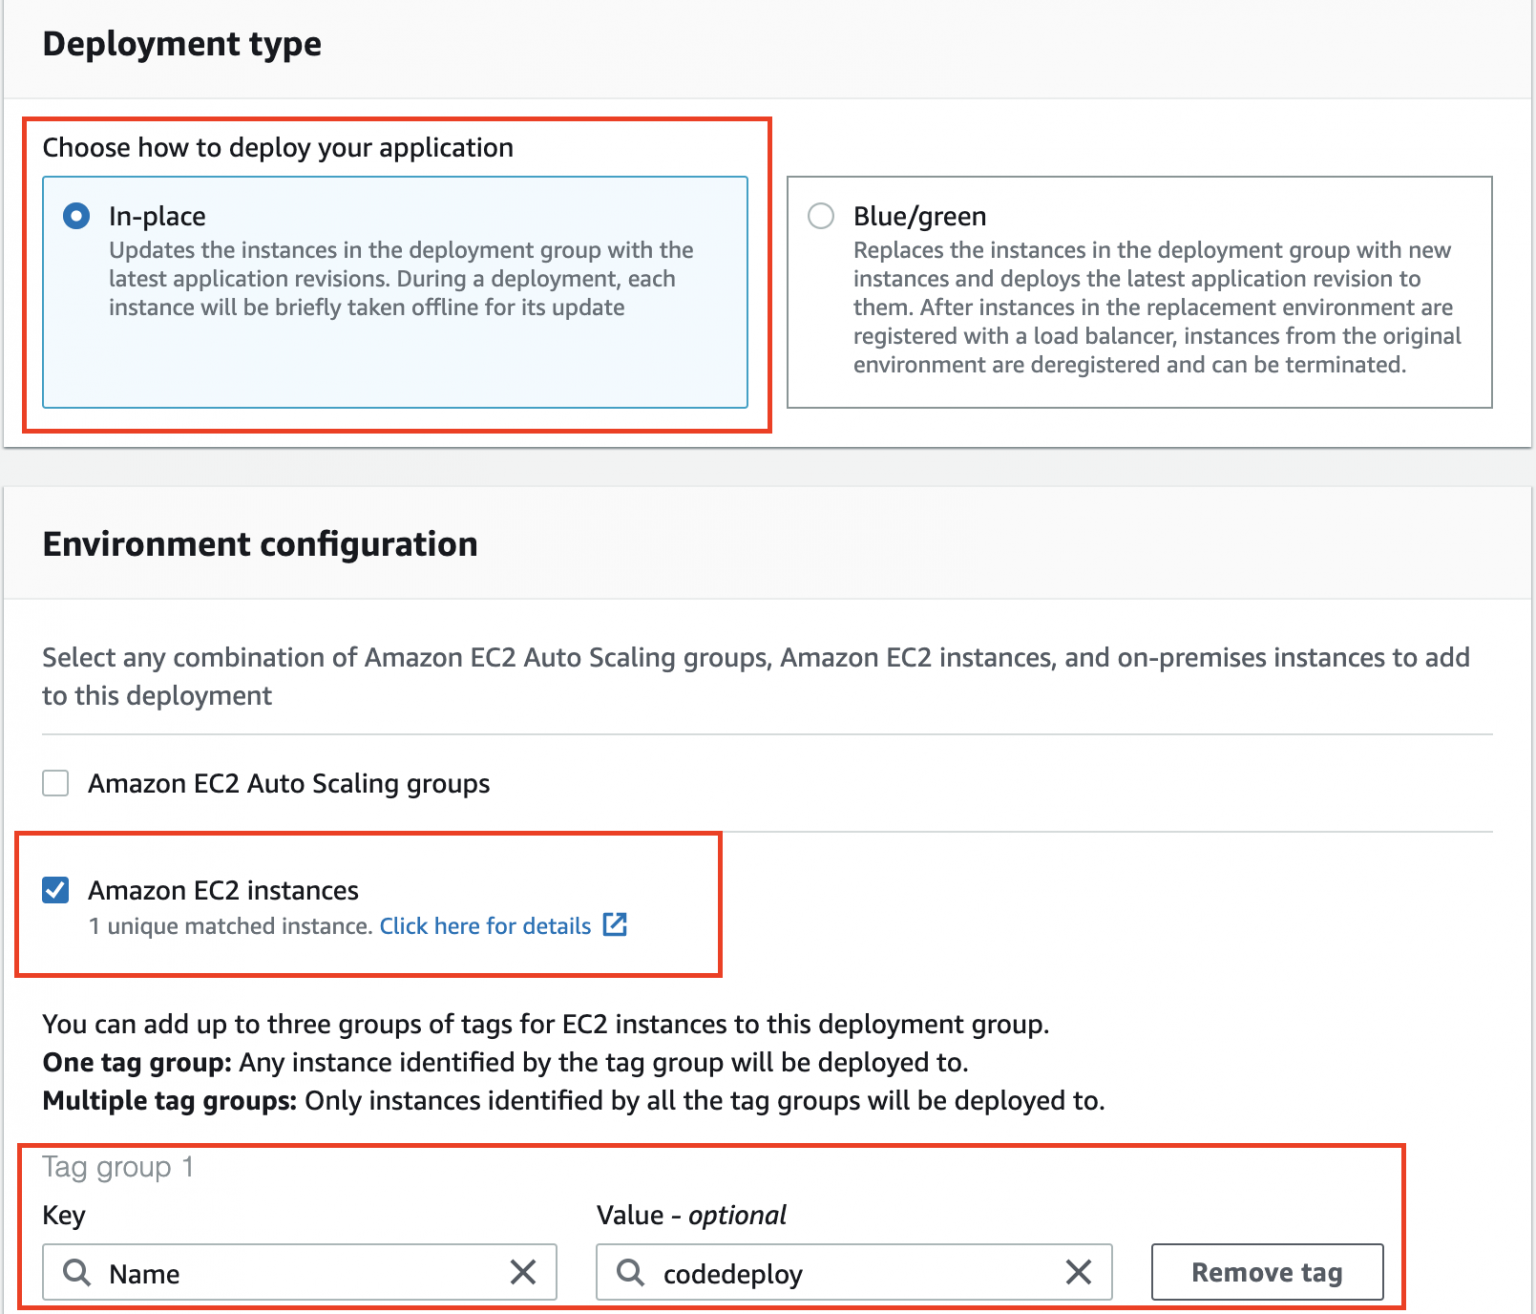
Task: Click the empty checkbox icon for Auto Scaling groups
Action: 55,783
